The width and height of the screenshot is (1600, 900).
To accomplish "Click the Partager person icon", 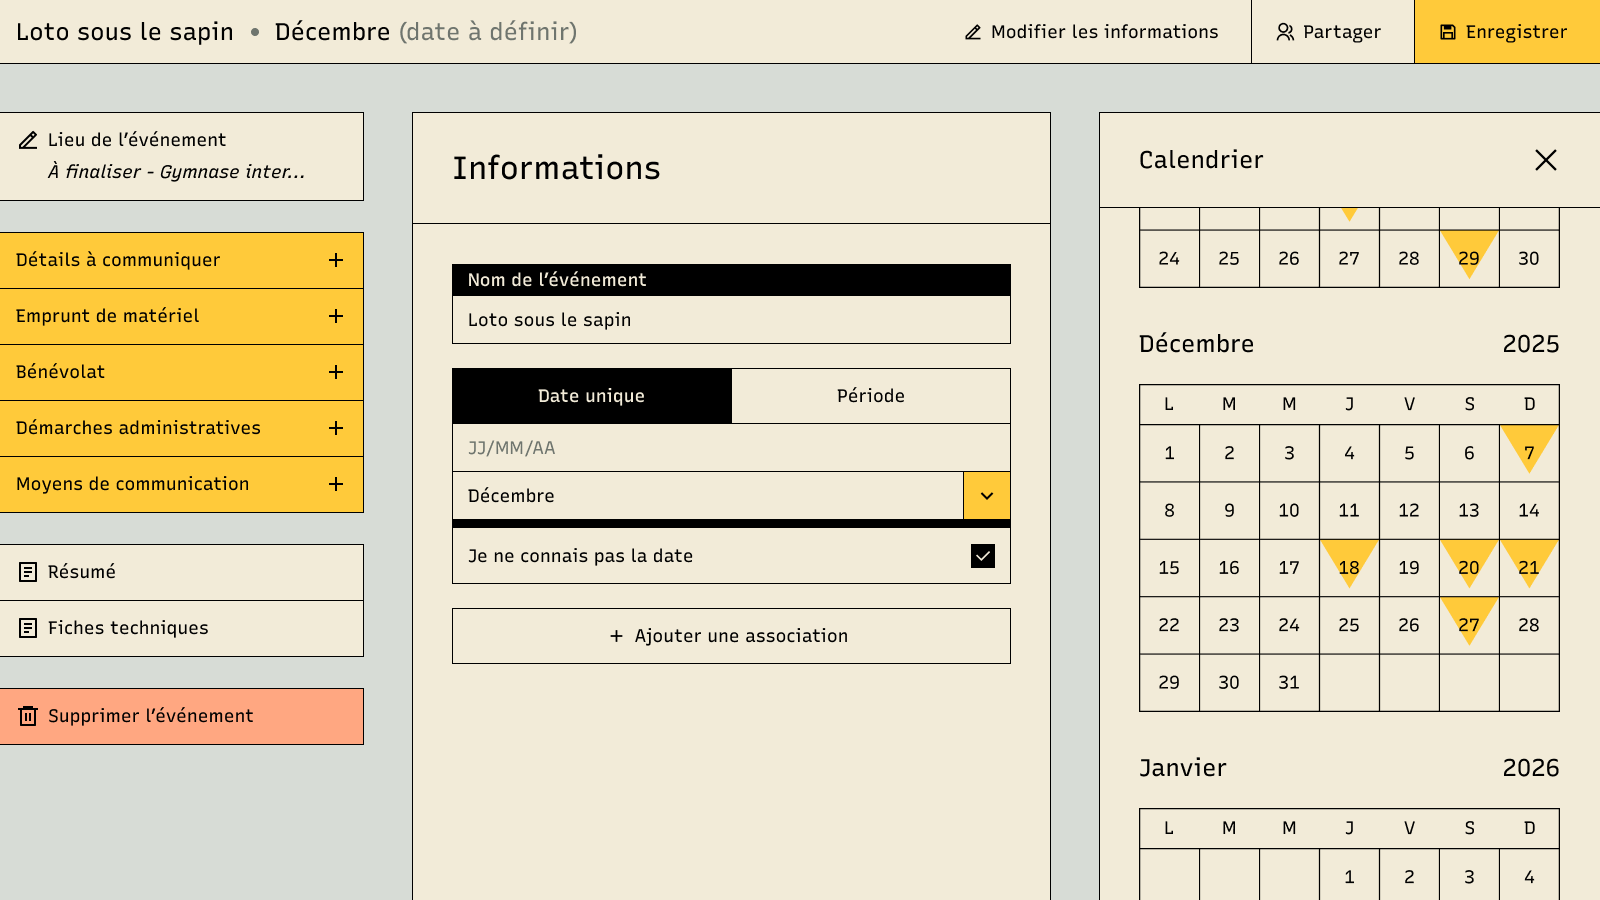I will [1285, 32].
